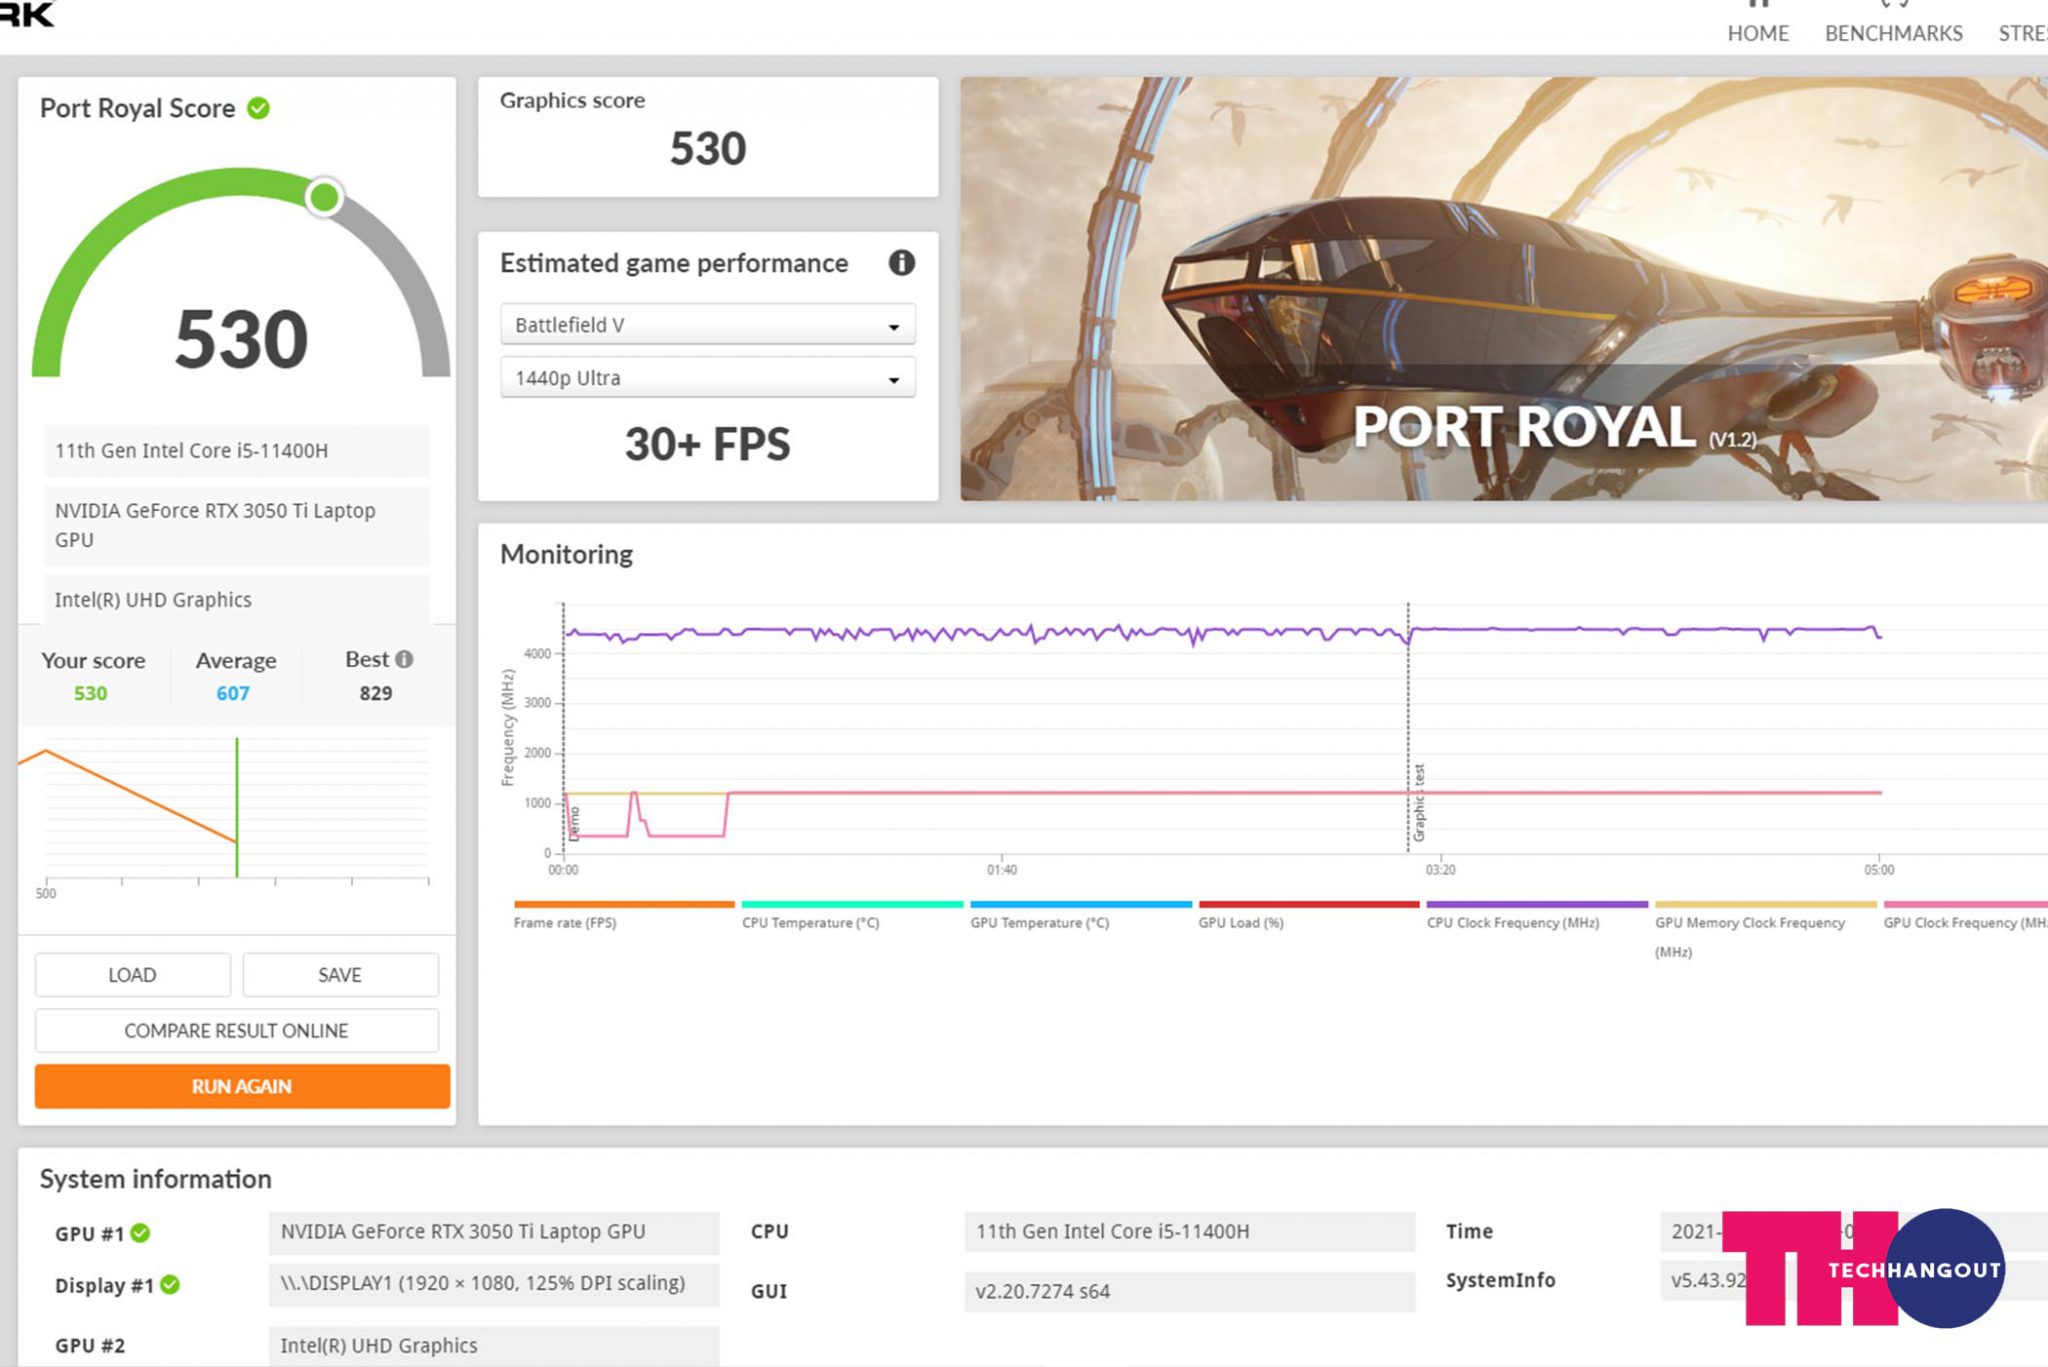Switch to the BENCHMARKS tab

click(x=1893, y=33)
